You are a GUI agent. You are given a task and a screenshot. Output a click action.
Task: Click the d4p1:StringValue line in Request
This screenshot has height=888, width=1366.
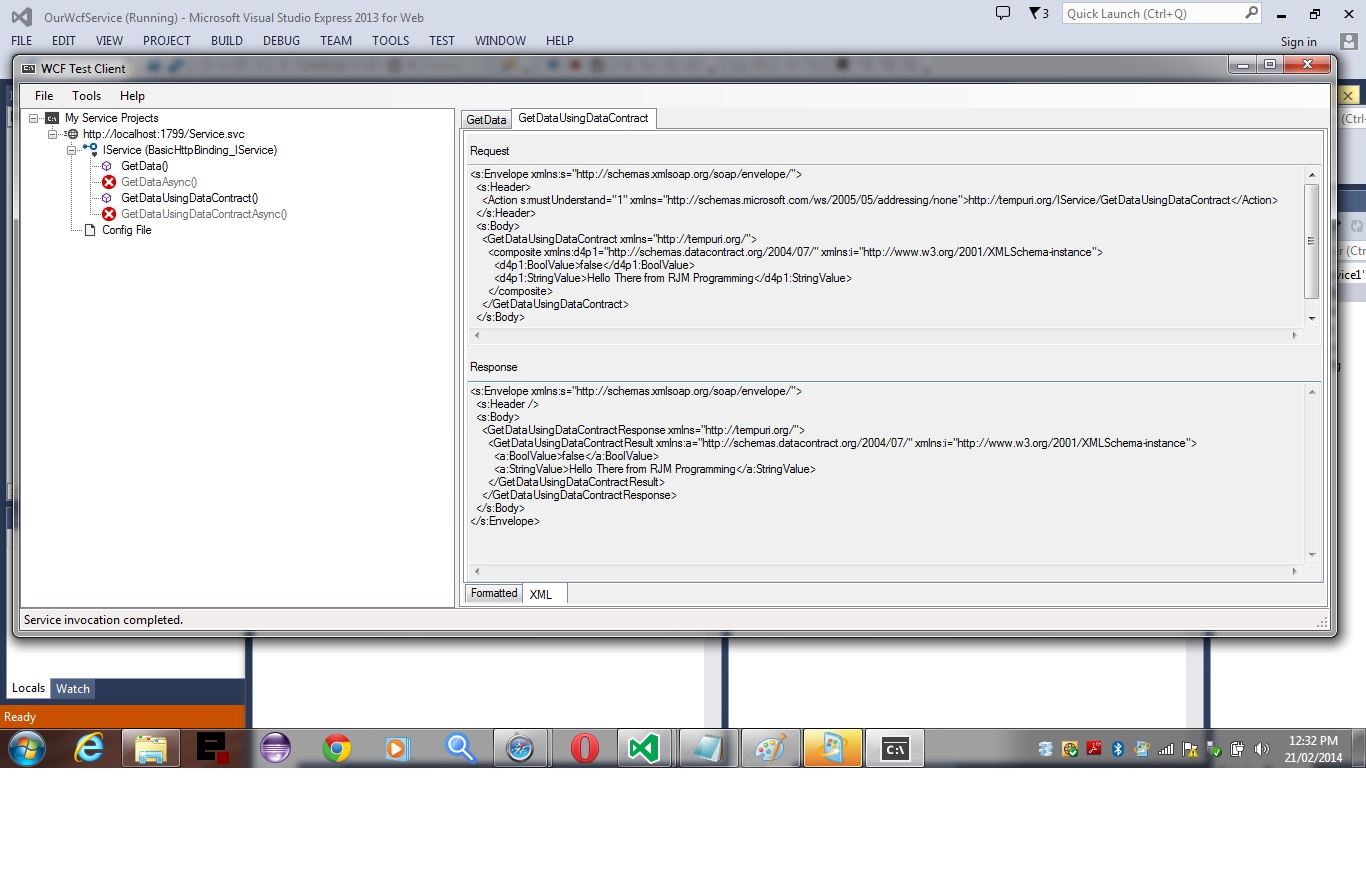click(672, 278)
